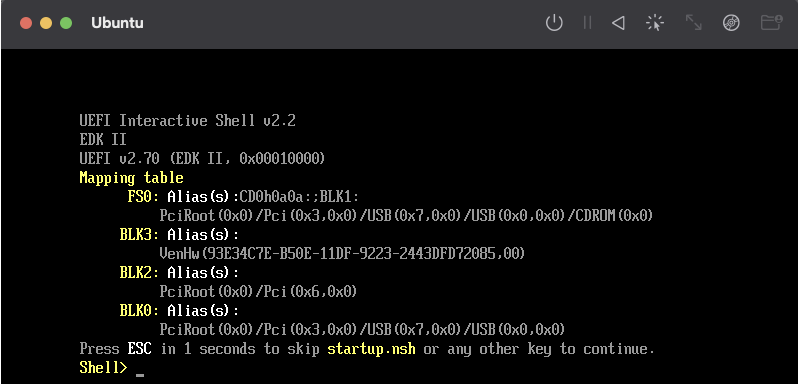The height and width of the screenshot is (384, 798).
Task: Close the Ubuntu VM window
Action: [x=26, y=23]
